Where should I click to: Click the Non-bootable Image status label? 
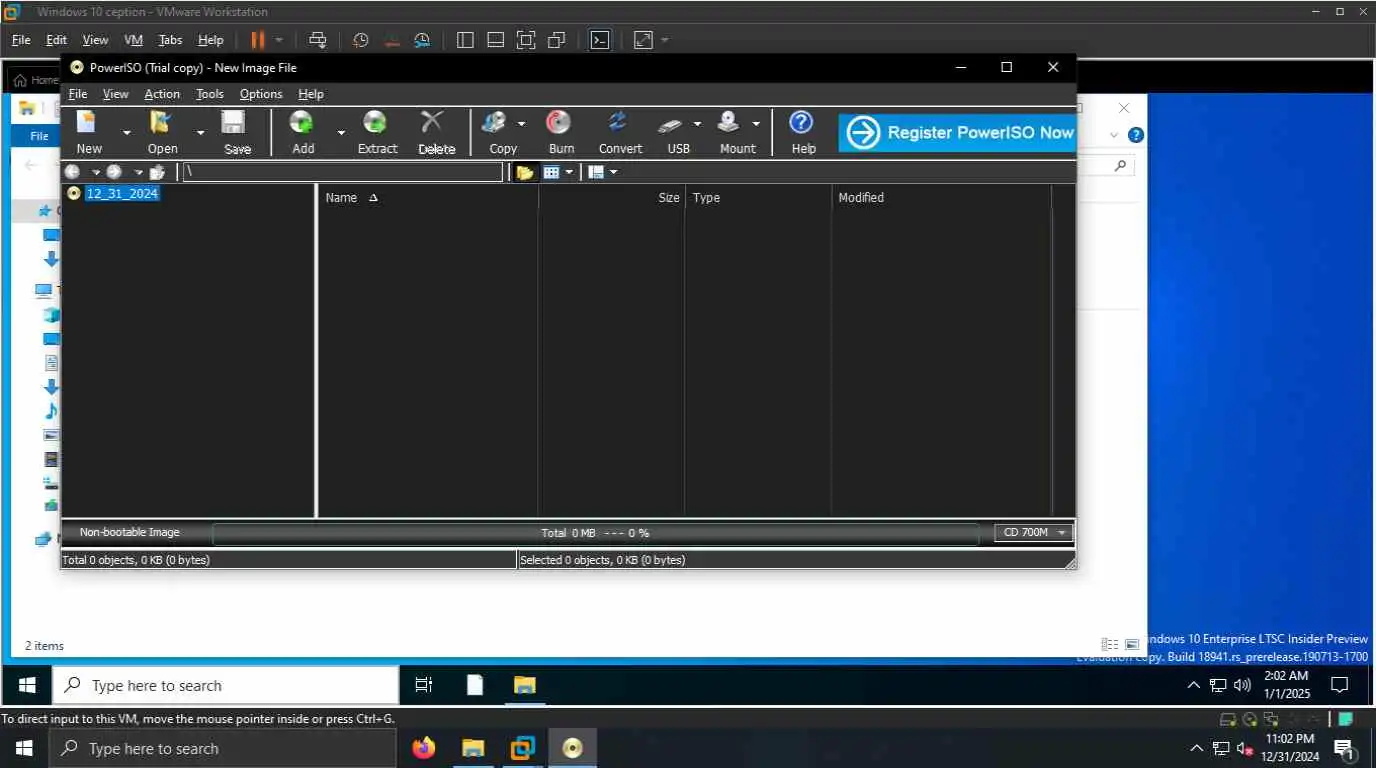tap(130, 533)
